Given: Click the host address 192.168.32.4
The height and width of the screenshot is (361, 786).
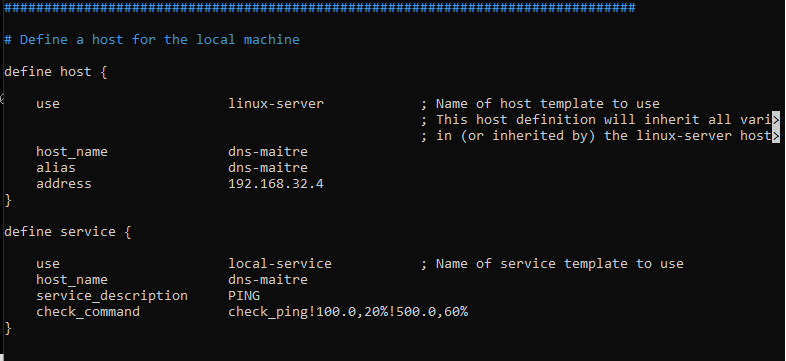Looking at the screenshot, I should tap(276, 184).
